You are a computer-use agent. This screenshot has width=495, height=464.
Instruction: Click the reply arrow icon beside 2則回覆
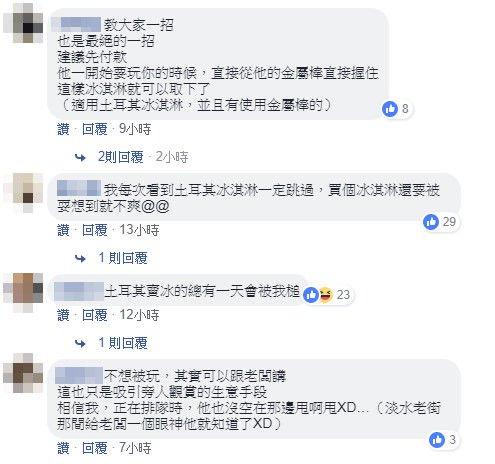click(80, 157)
